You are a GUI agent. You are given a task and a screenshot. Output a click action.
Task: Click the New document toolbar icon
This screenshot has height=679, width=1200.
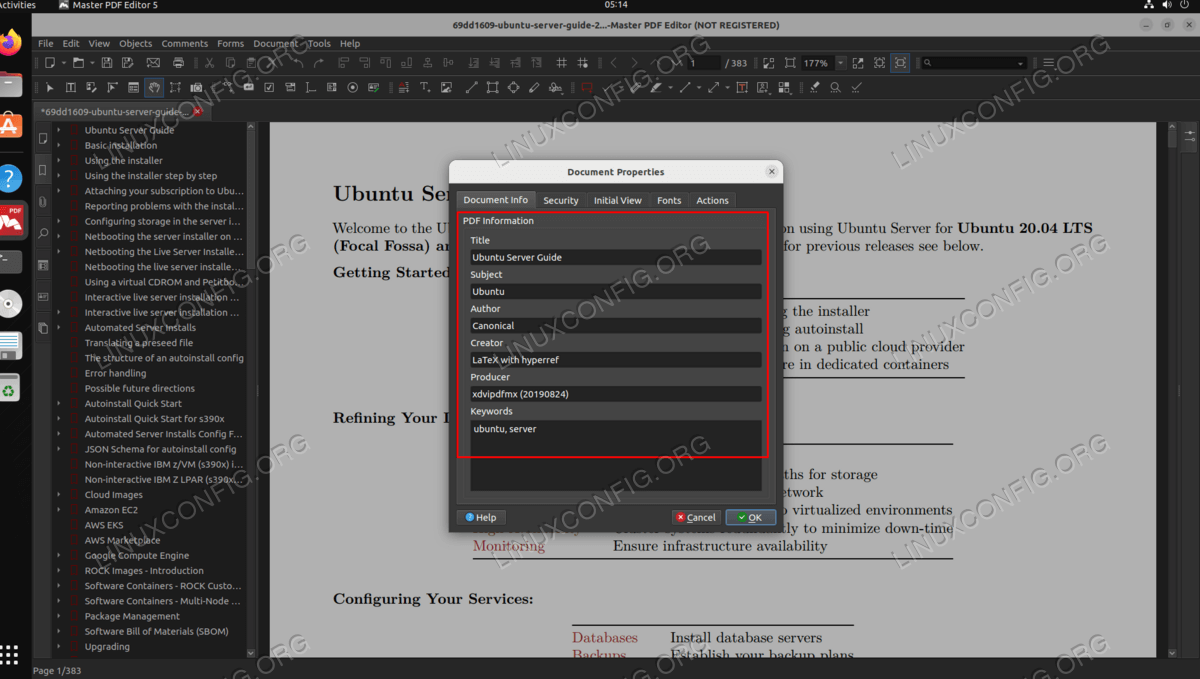click(49, 62)
